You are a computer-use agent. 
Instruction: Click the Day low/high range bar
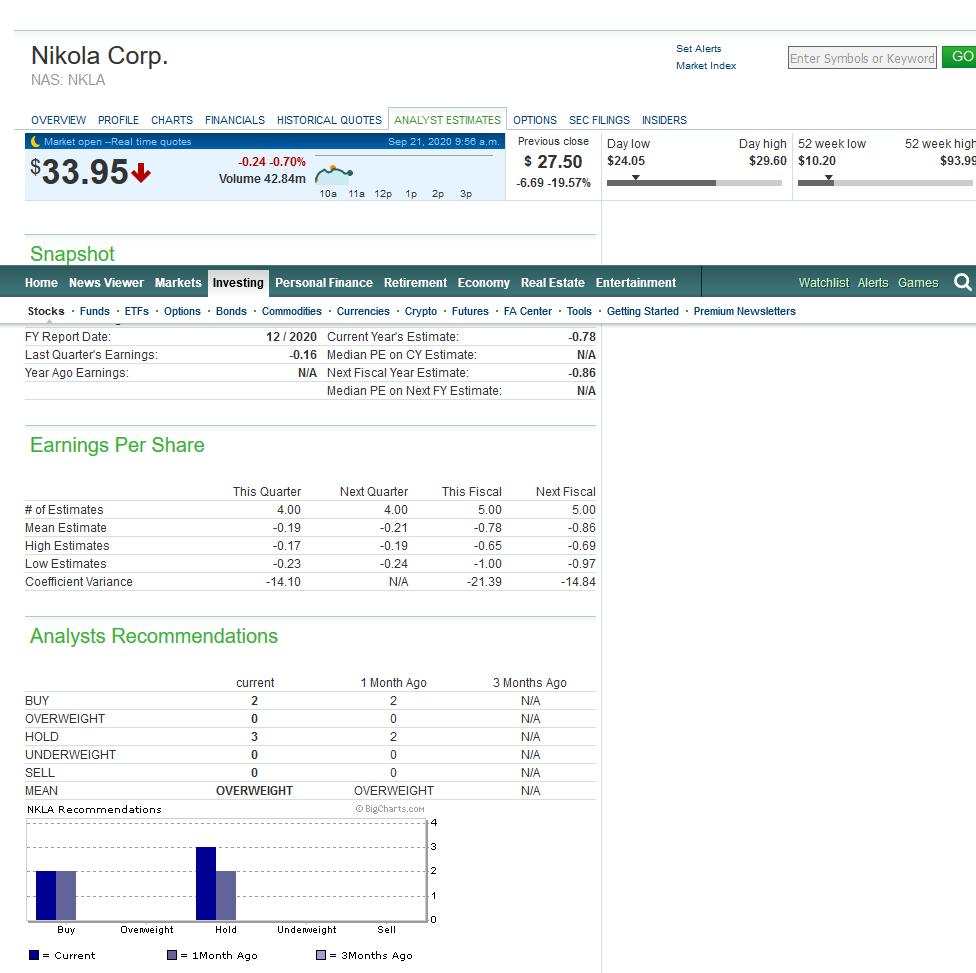[694, 182]
